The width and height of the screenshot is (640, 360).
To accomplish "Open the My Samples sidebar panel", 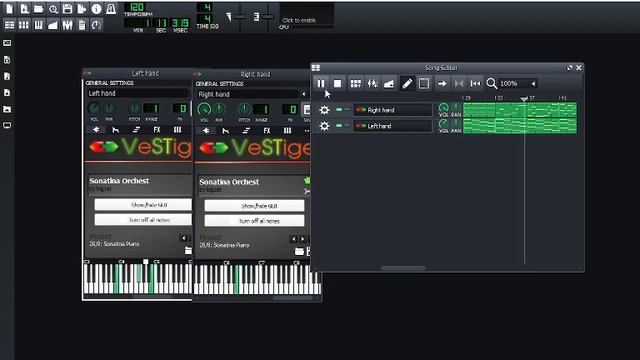I will (7, 76).
